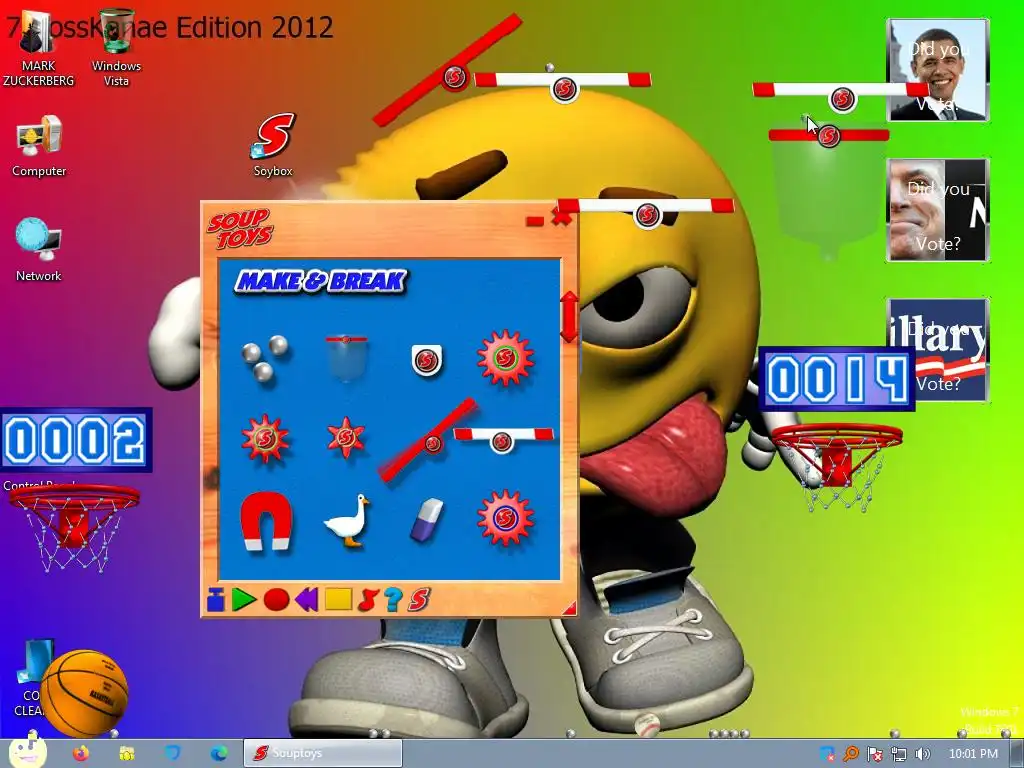Click the network tray icon
Image resolution: width=1024 pixels, height=768 pixels.
click(899, 754)
